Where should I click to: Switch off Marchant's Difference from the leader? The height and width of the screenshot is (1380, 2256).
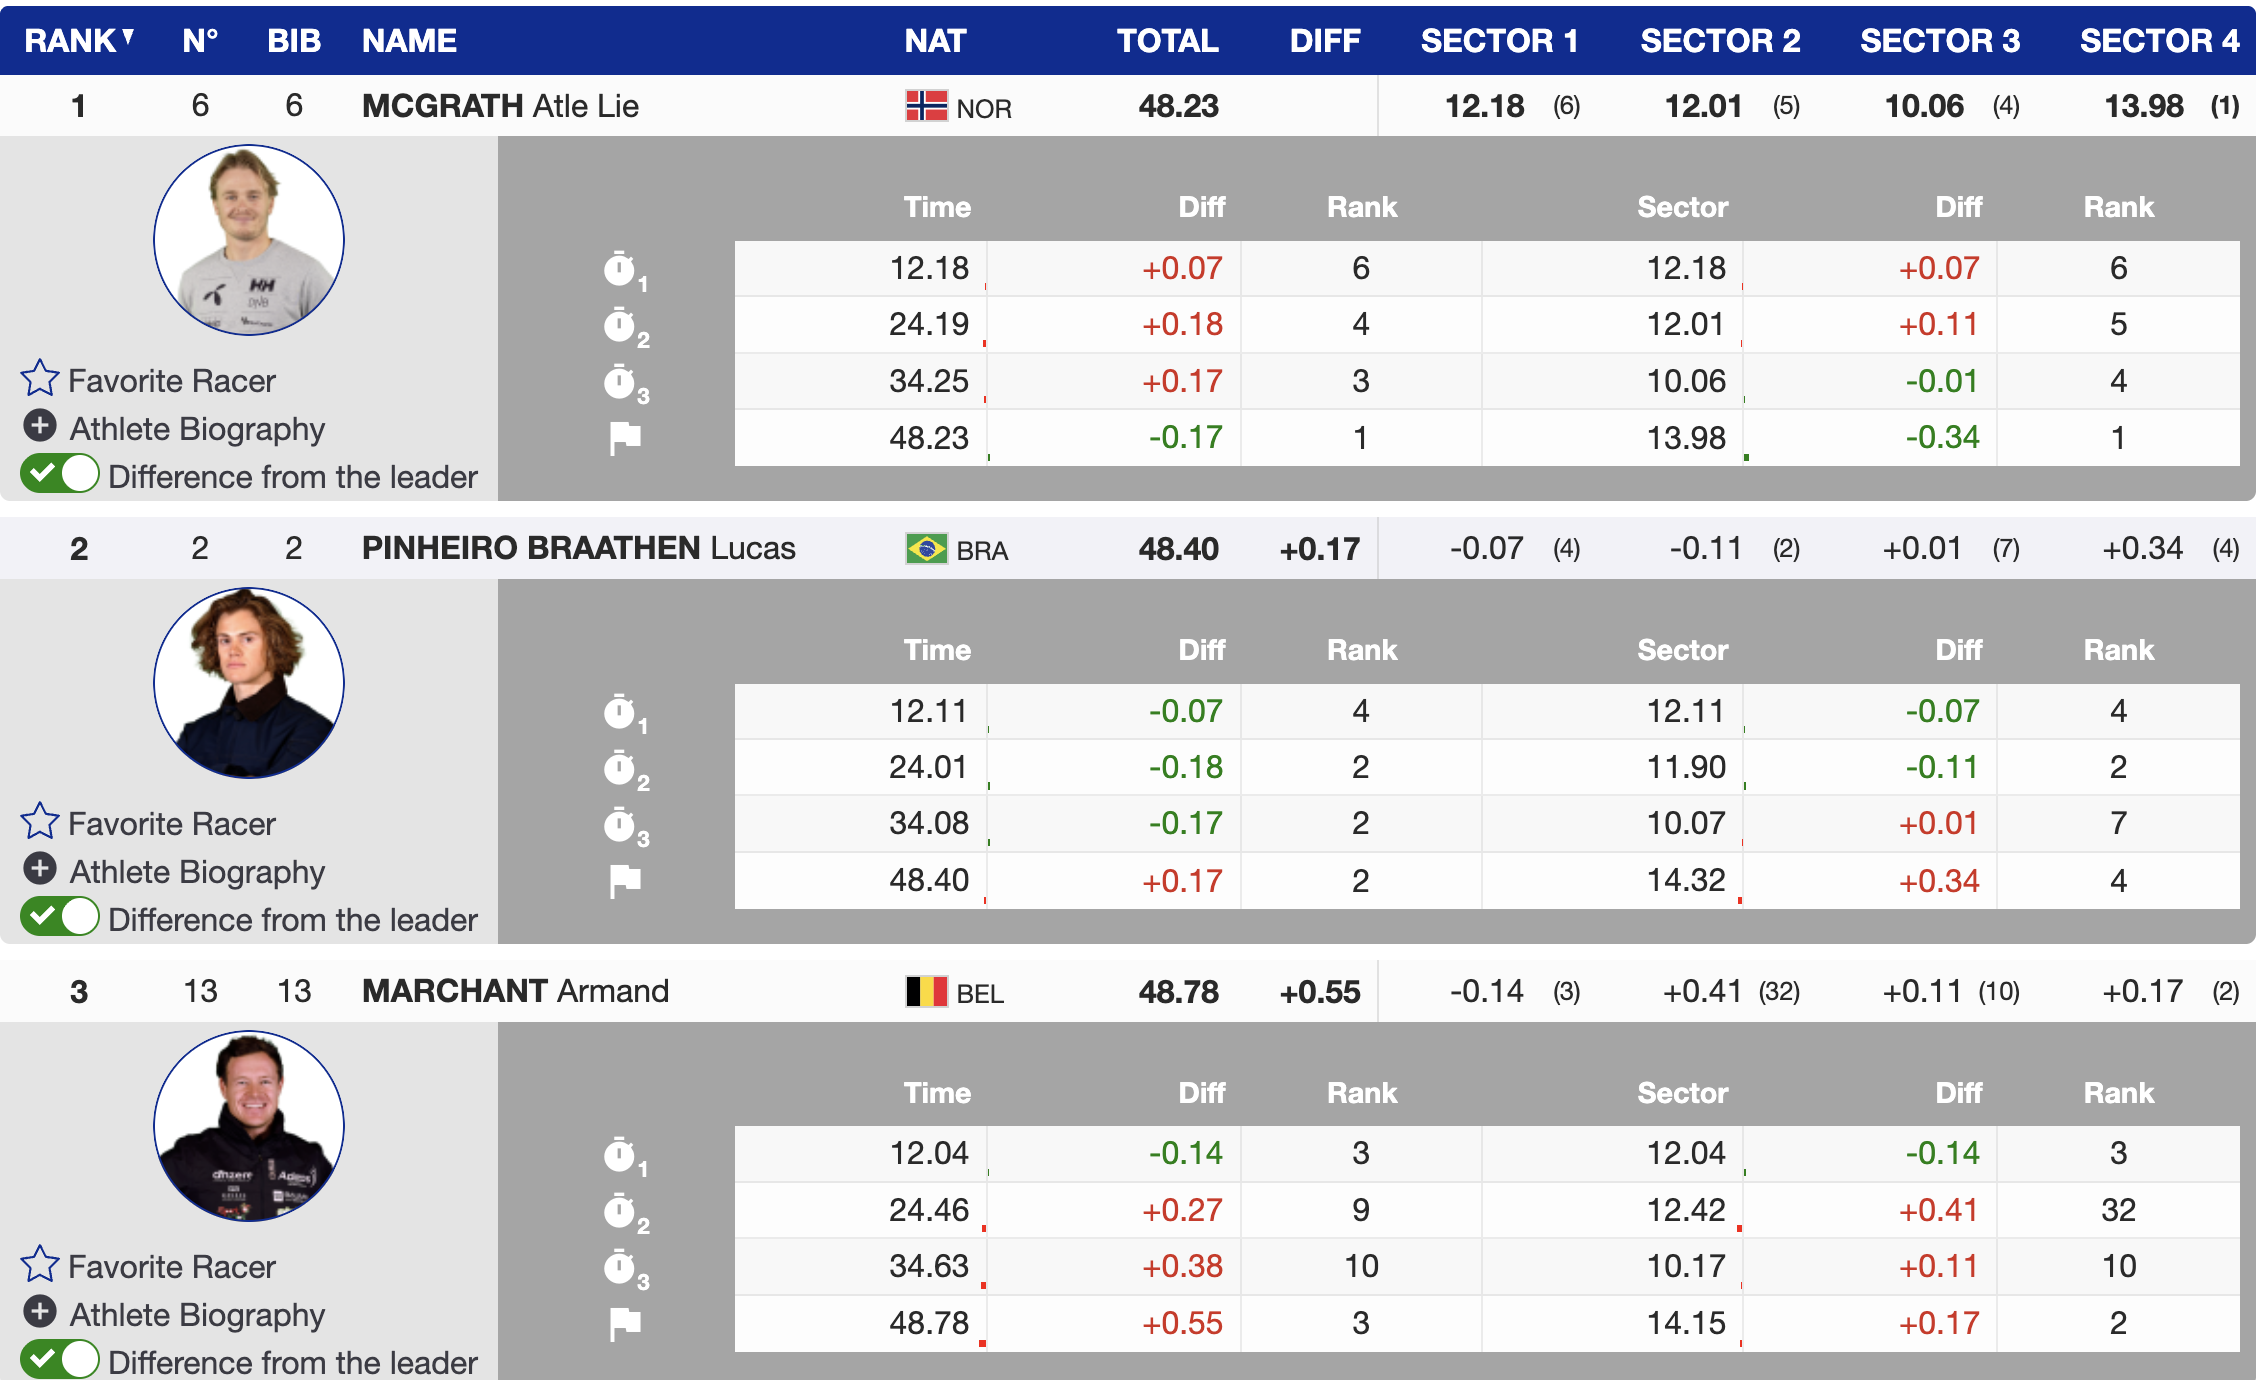pyautogui.click(x=60, y=1360)
